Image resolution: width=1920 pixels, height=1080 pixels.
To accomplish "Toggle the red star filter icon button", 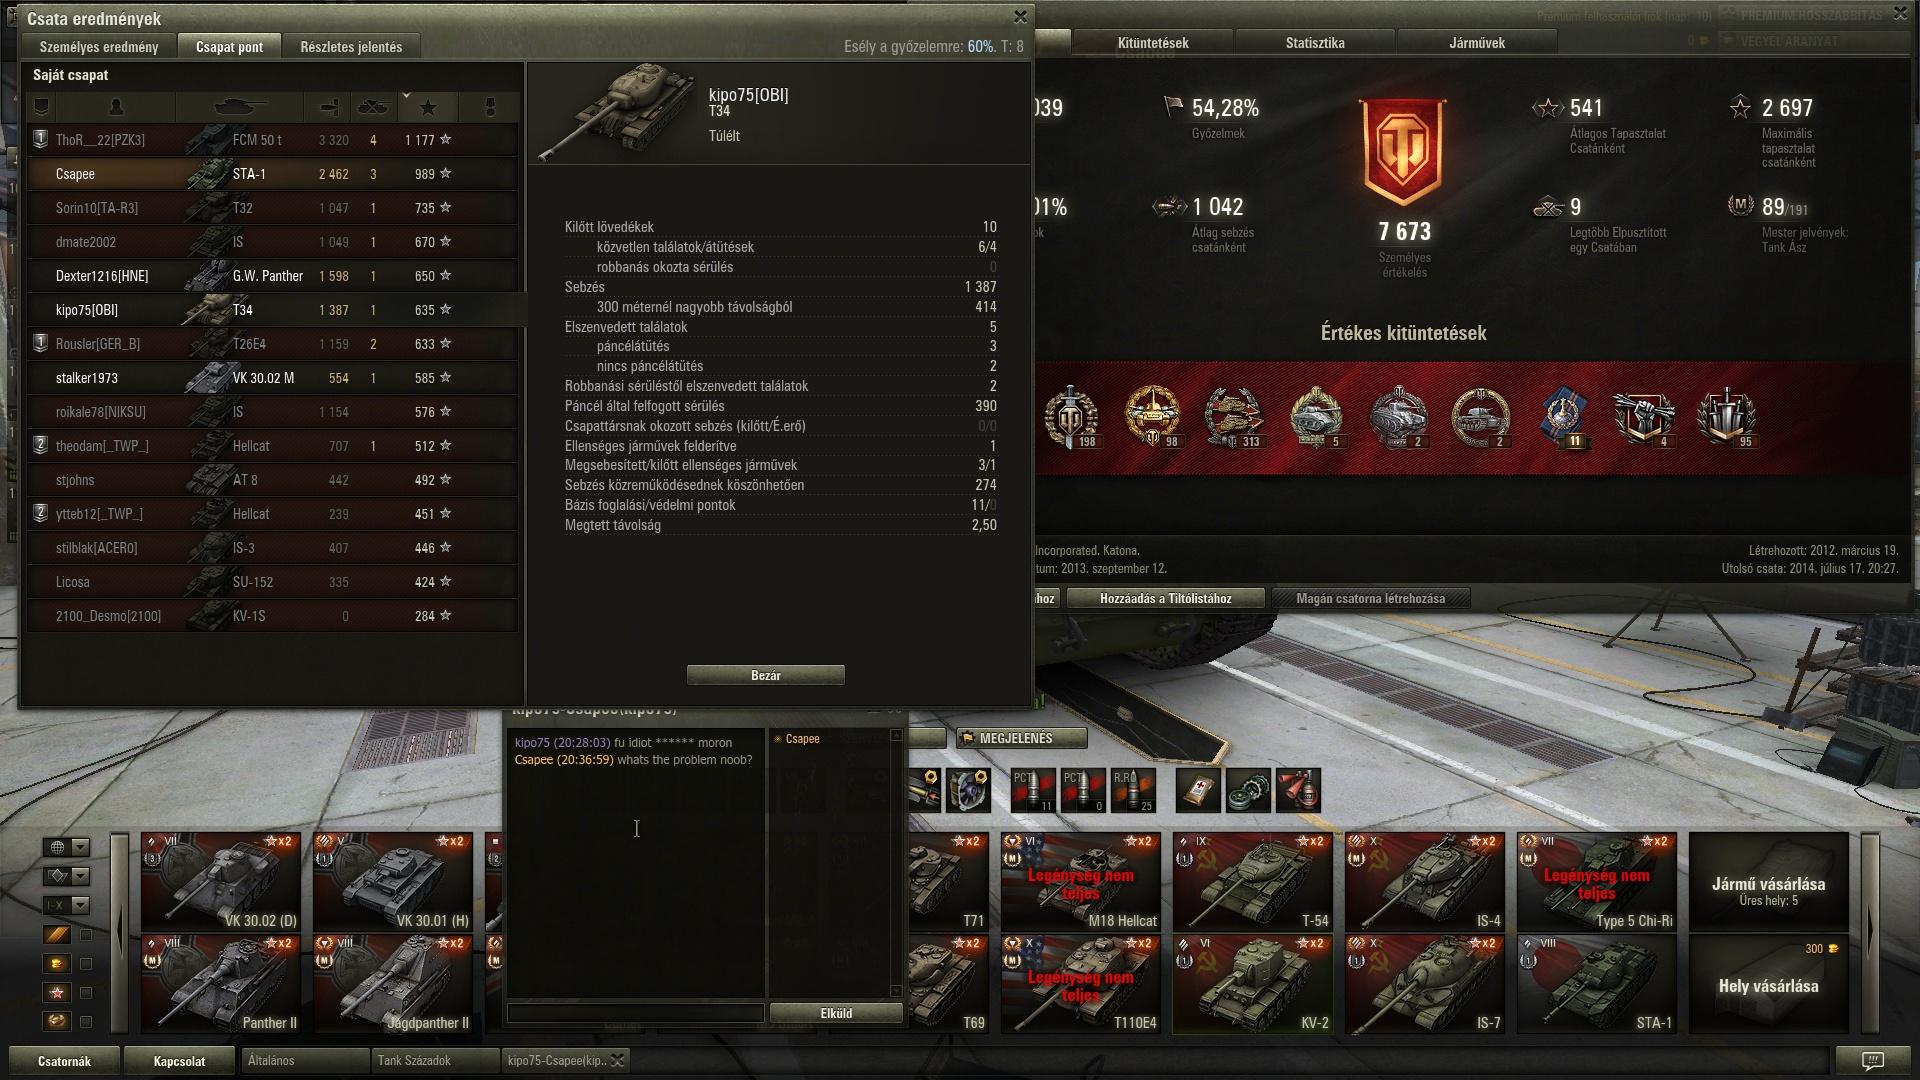I will (x=57, y=993).
